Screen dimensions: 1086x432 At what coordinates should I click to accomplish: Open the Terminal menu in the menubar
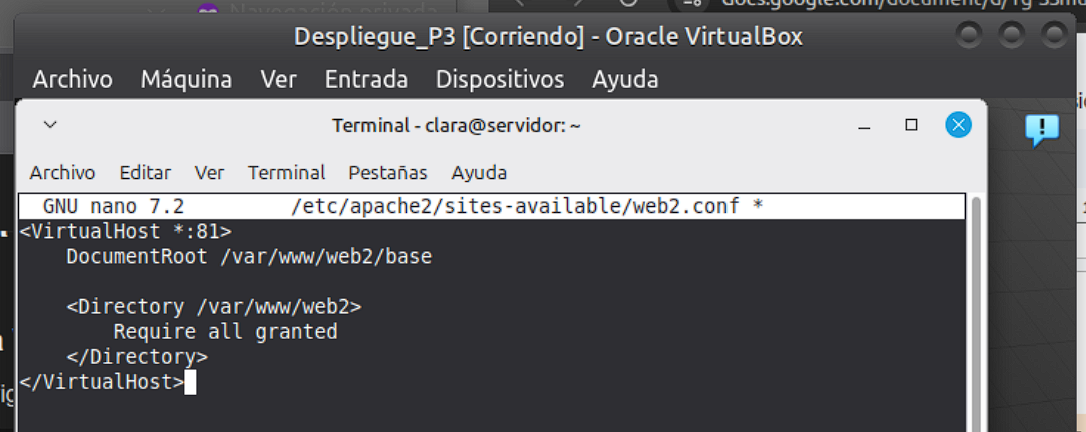(286, 173)
